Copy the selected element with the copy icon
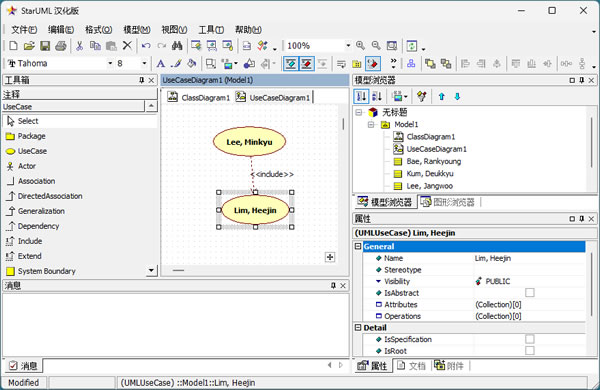Screen dimensions: 600x390 tap(95, 46)
